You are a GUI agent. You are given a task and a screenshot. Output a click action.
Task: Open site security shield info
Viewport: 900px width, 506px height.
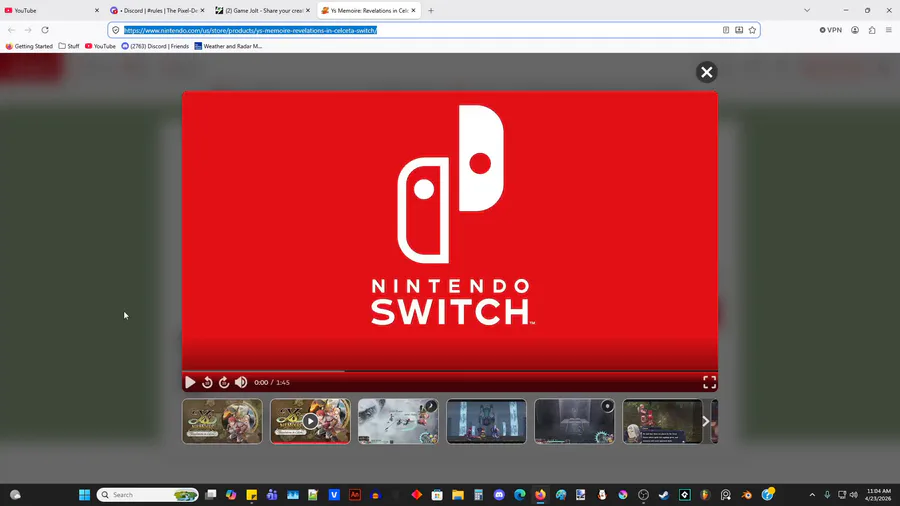click(115, 30)
